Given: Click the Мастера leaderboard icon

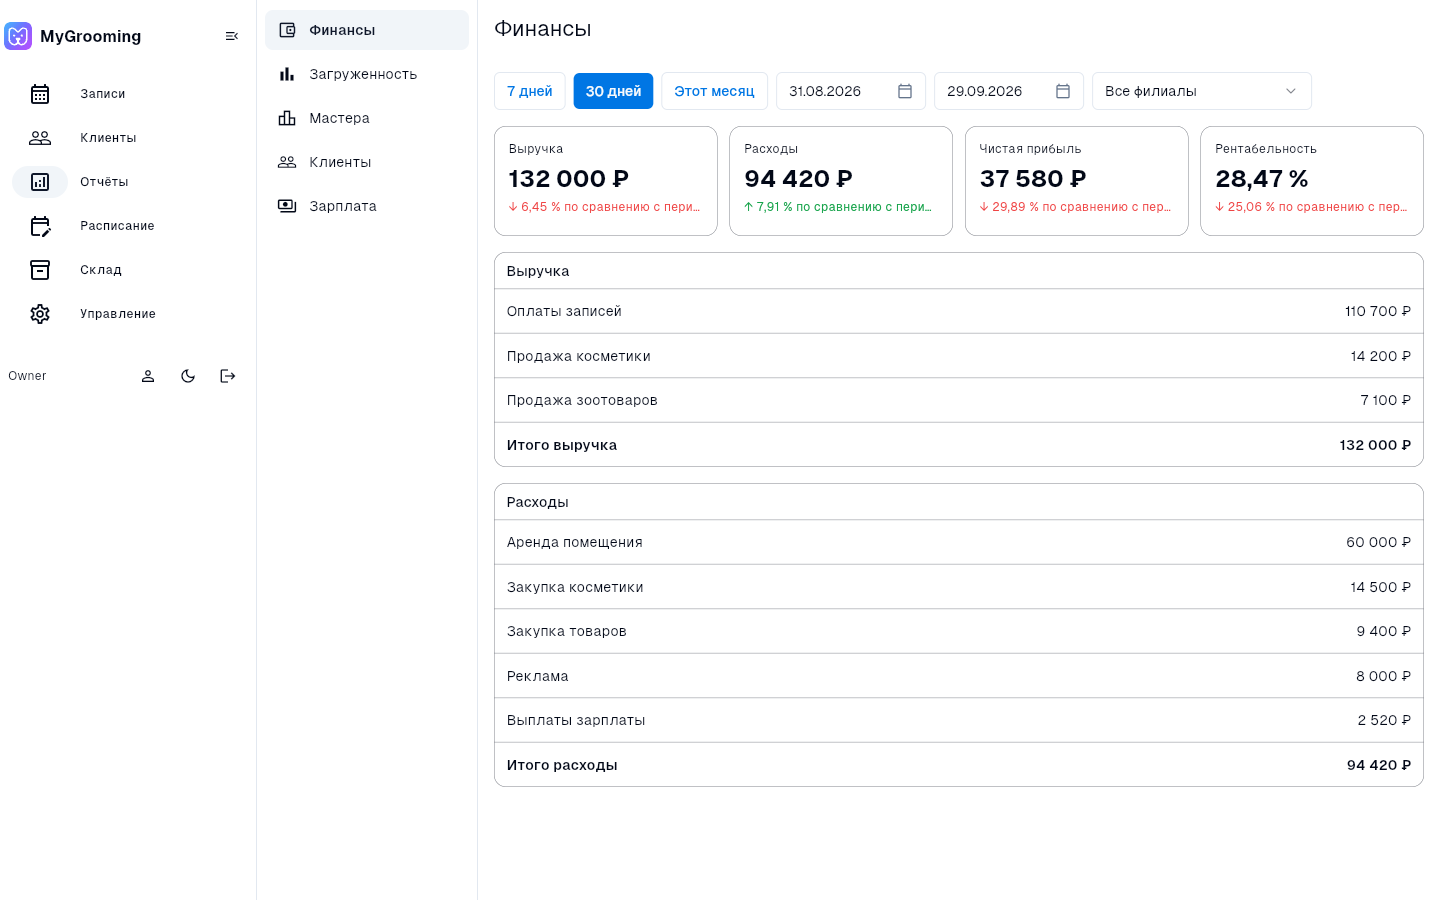Looking at the screenshot, I should (287, 118).
